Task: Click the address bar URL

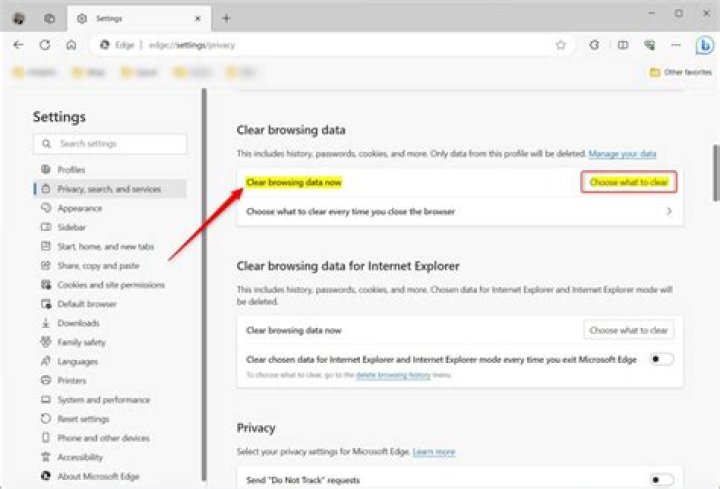Action: (x=192, y=45)
